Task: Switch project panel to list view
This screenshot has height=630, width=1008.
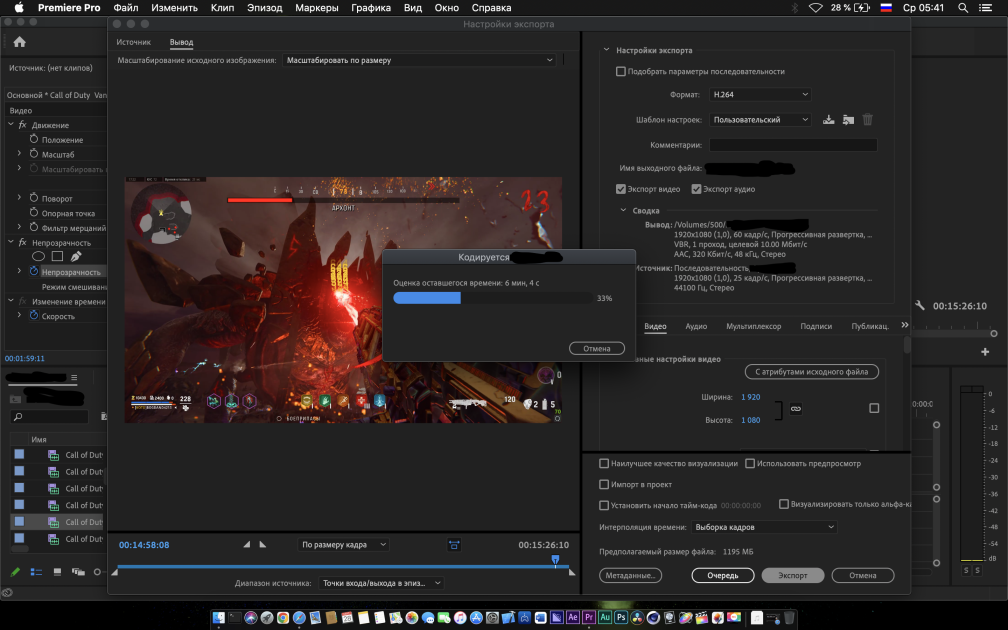Action: pos(36,572)
